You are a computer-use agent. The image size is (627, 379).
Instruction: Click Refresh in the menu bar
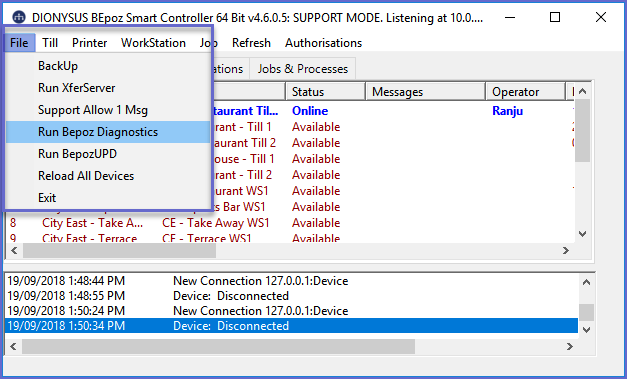pos(251,43)
